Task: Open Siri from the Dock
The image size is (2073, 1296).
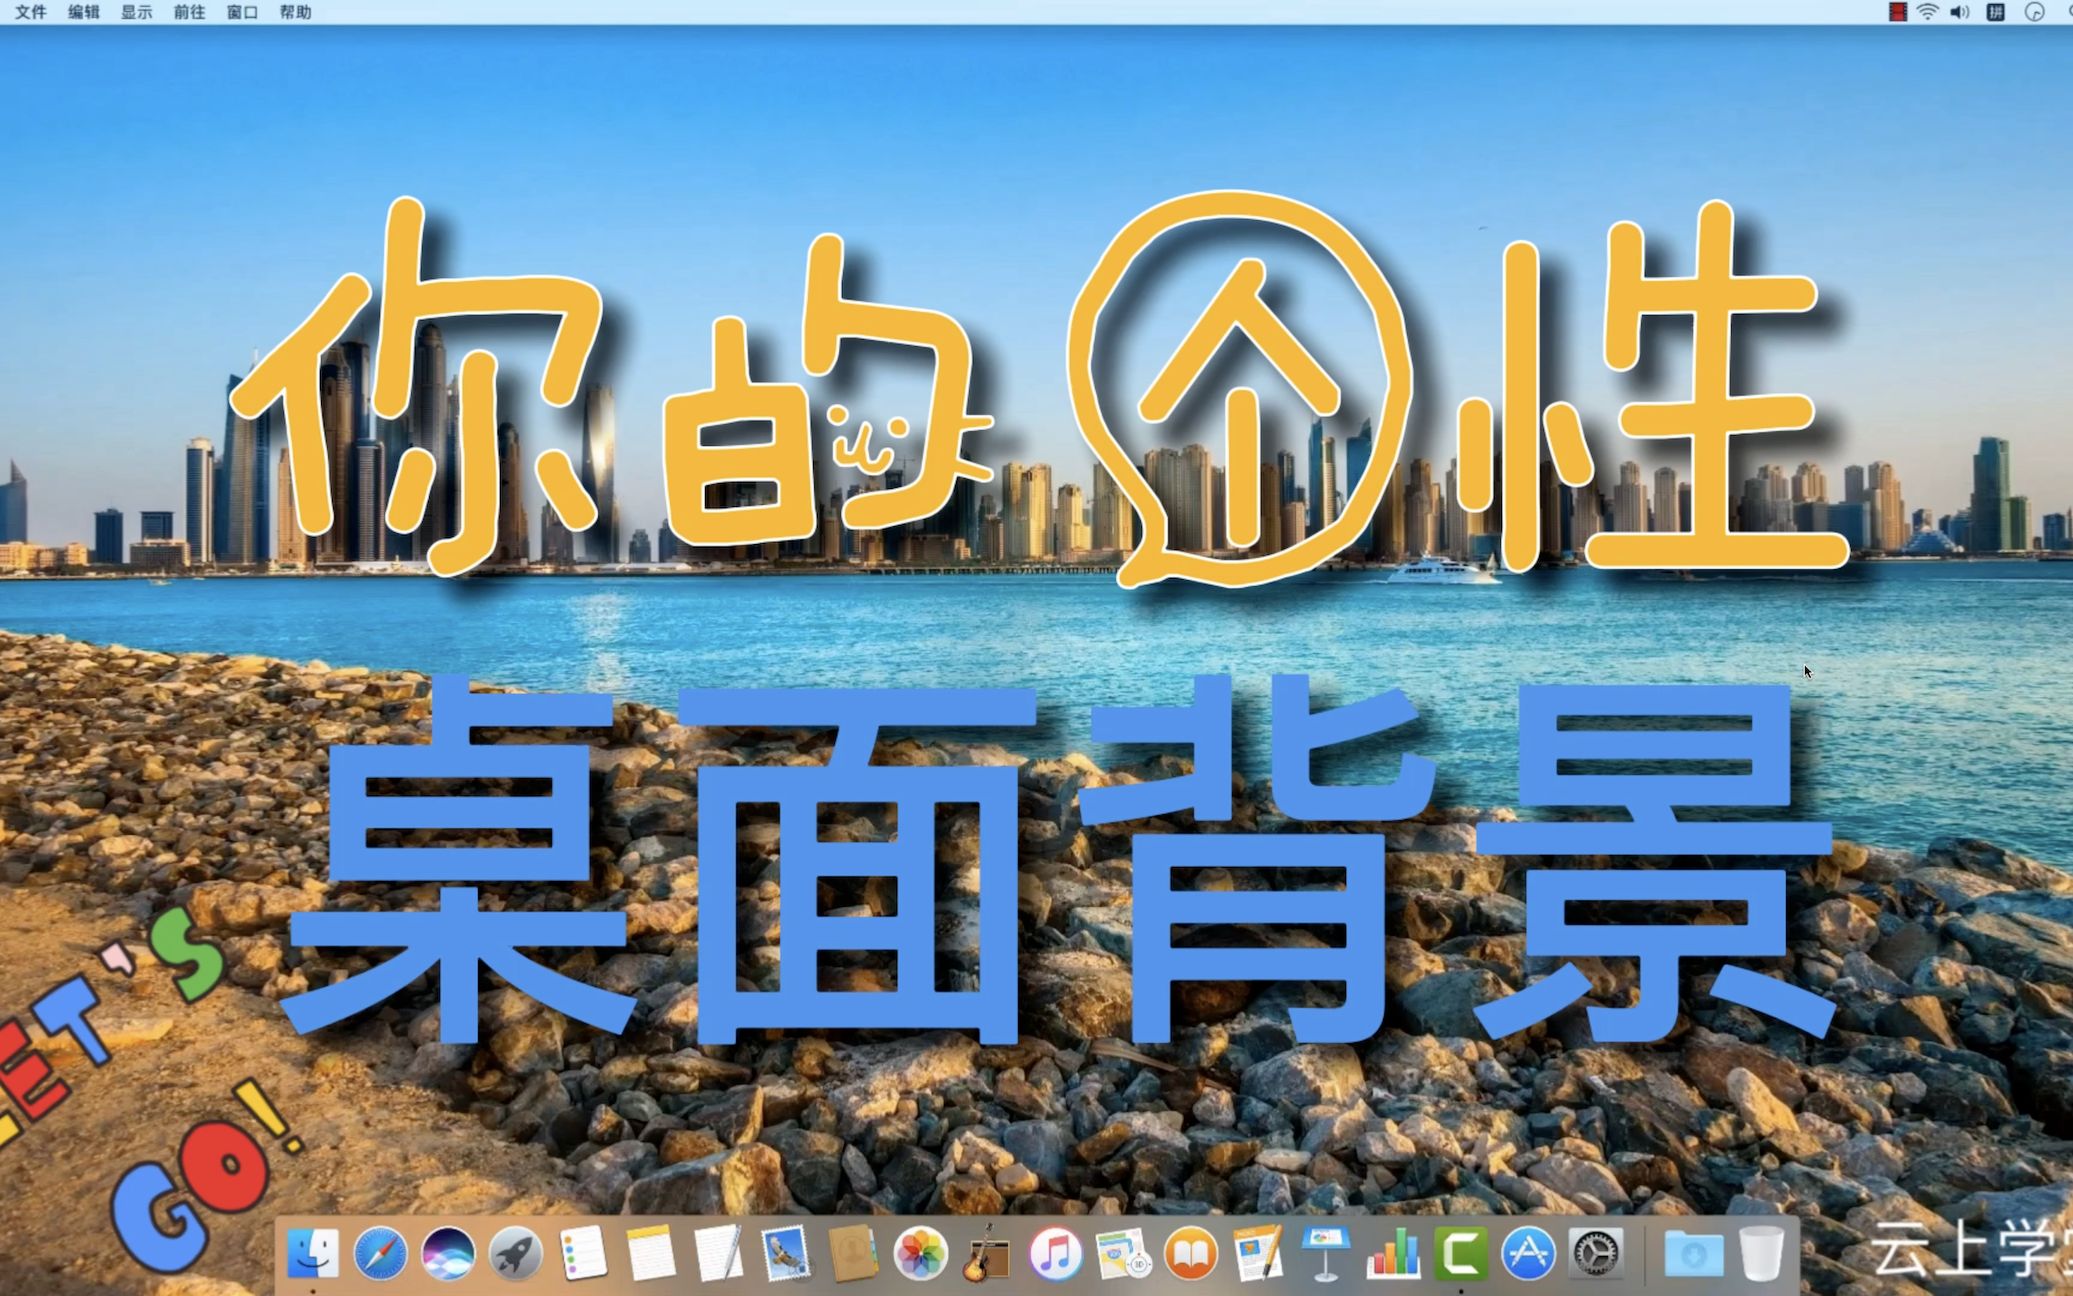Action: point(448,1254)
